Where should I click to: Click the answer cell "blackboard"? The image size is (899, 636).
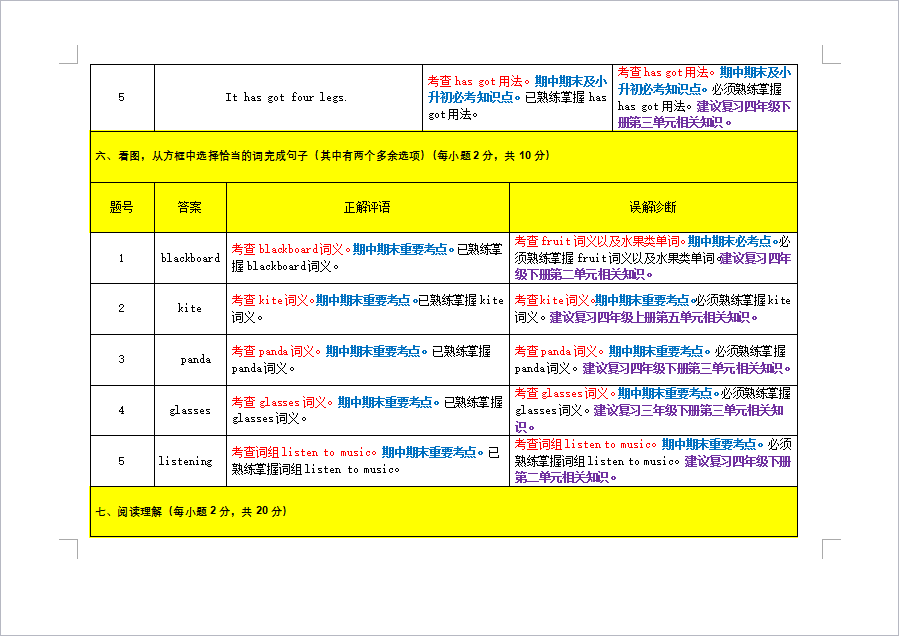click(x=190, y=258)
